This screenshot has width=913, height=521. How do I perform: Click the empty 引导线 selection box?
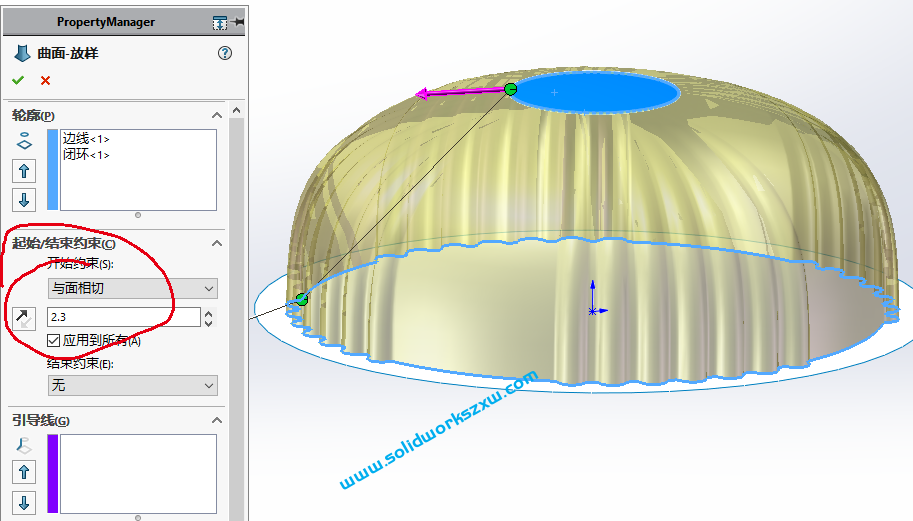click(x=139, y=474)
